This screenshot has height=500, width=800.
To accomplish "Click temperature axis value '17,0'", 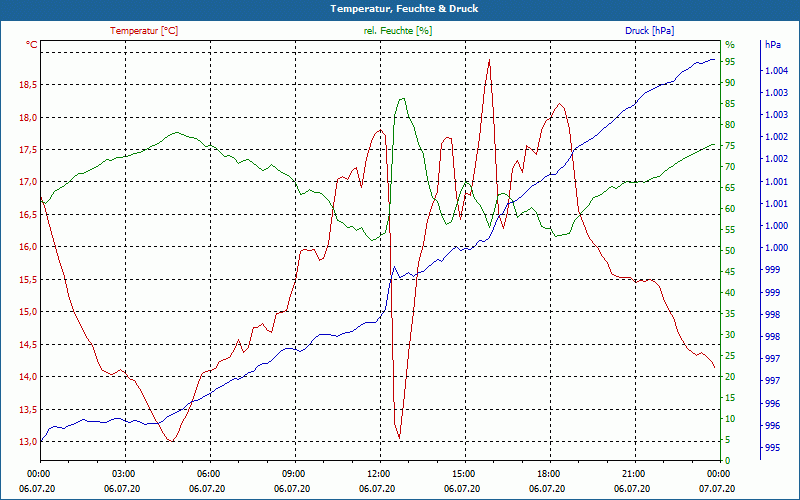I will 28,182.
